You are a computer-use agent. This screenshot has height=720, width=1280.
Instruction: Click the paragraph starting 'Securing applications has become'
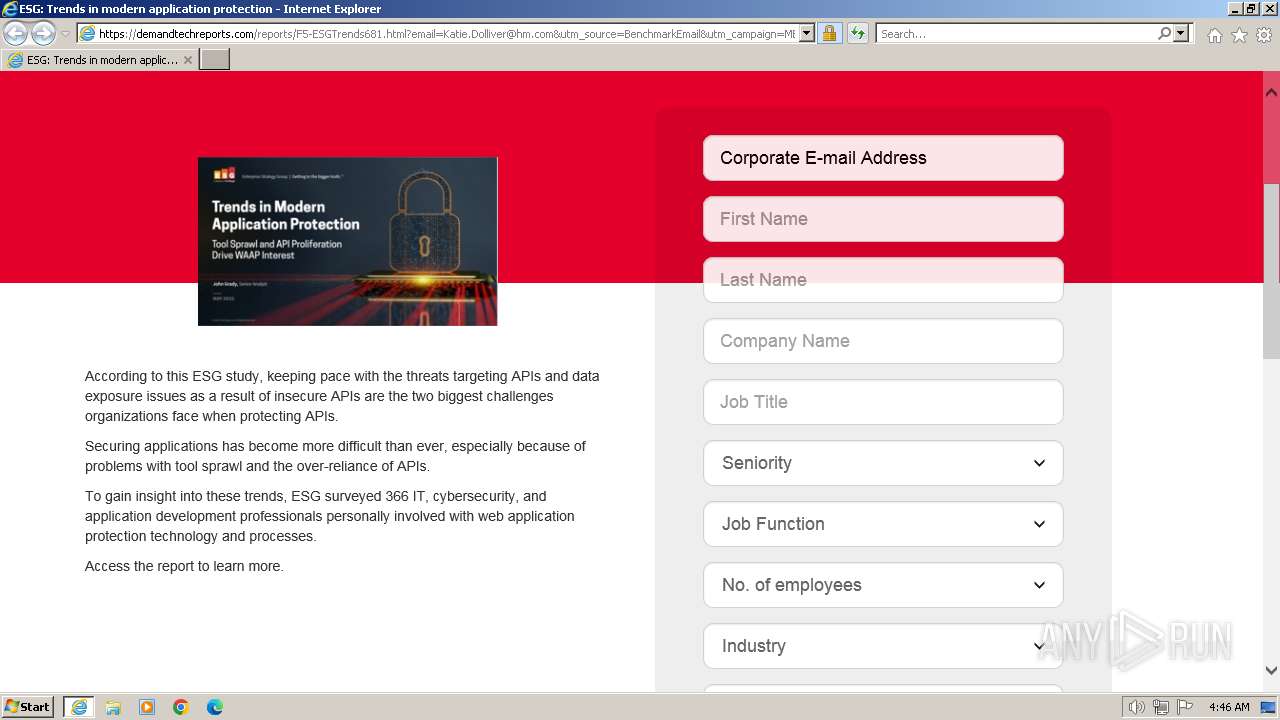336,456
